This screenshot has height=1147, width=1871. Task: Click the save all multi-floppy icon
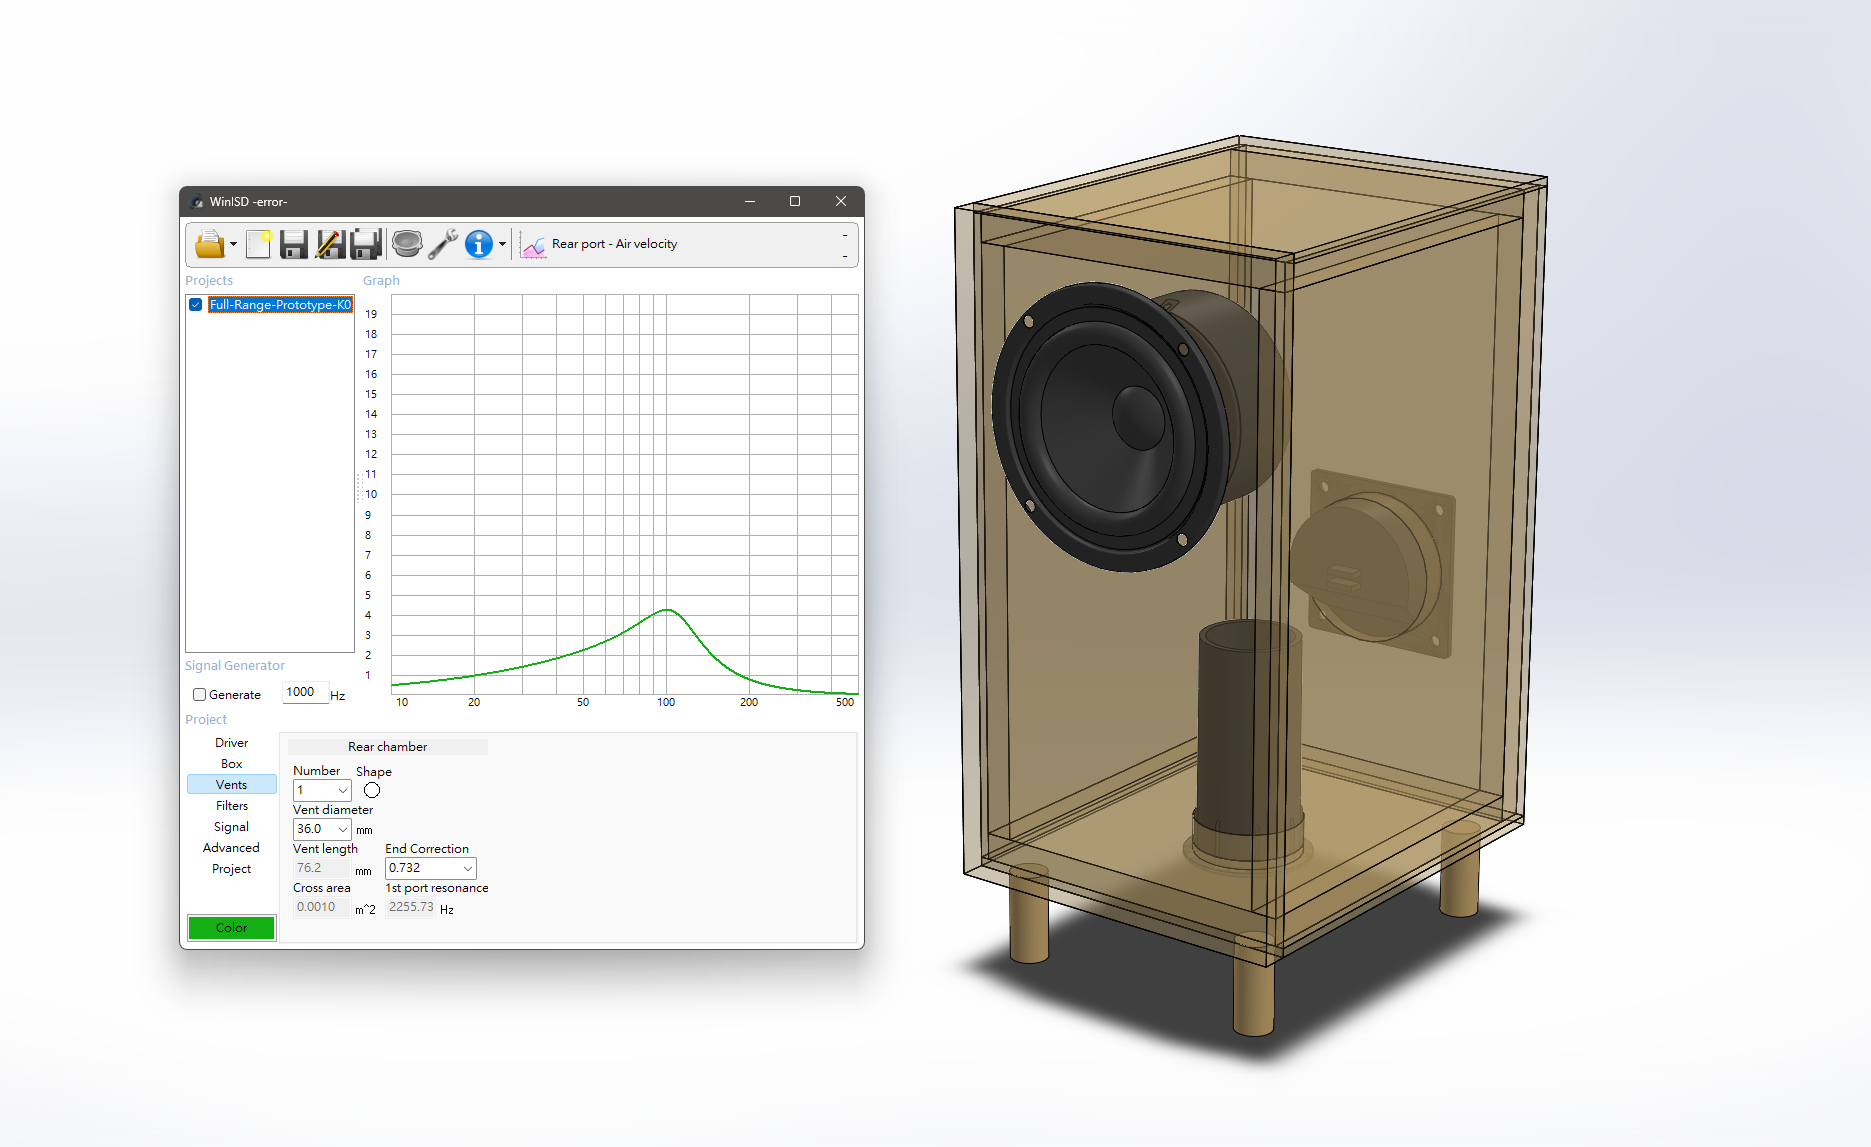click(x=366, y=244)
